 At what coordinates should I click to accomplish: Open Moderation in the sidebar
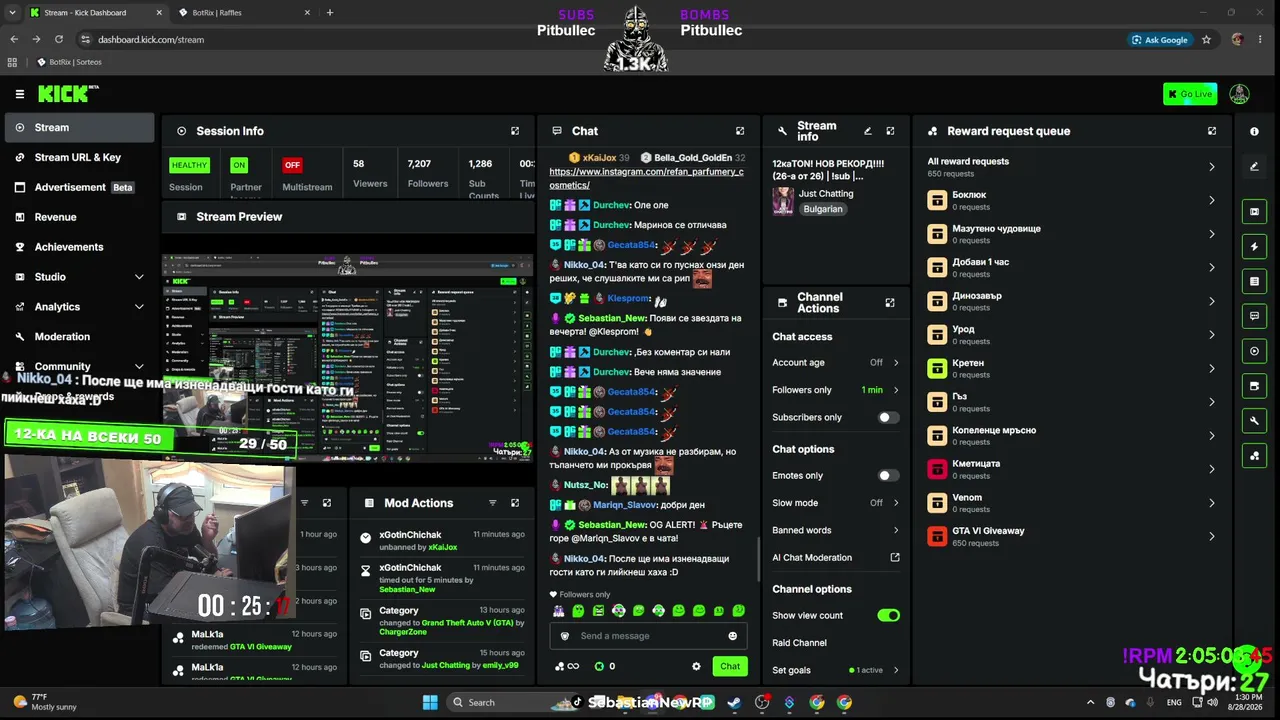pos(80,337)
